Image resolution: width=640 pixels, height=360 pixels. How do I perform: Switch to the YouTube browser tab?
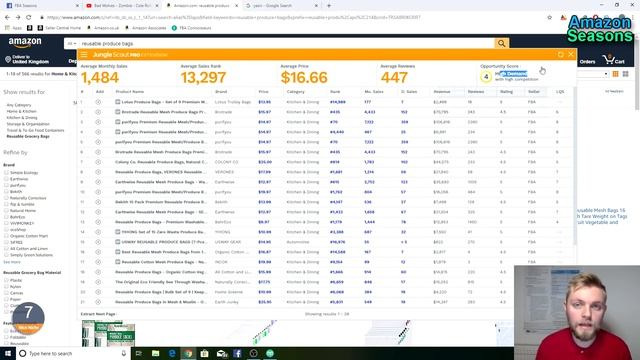[122, 6]
